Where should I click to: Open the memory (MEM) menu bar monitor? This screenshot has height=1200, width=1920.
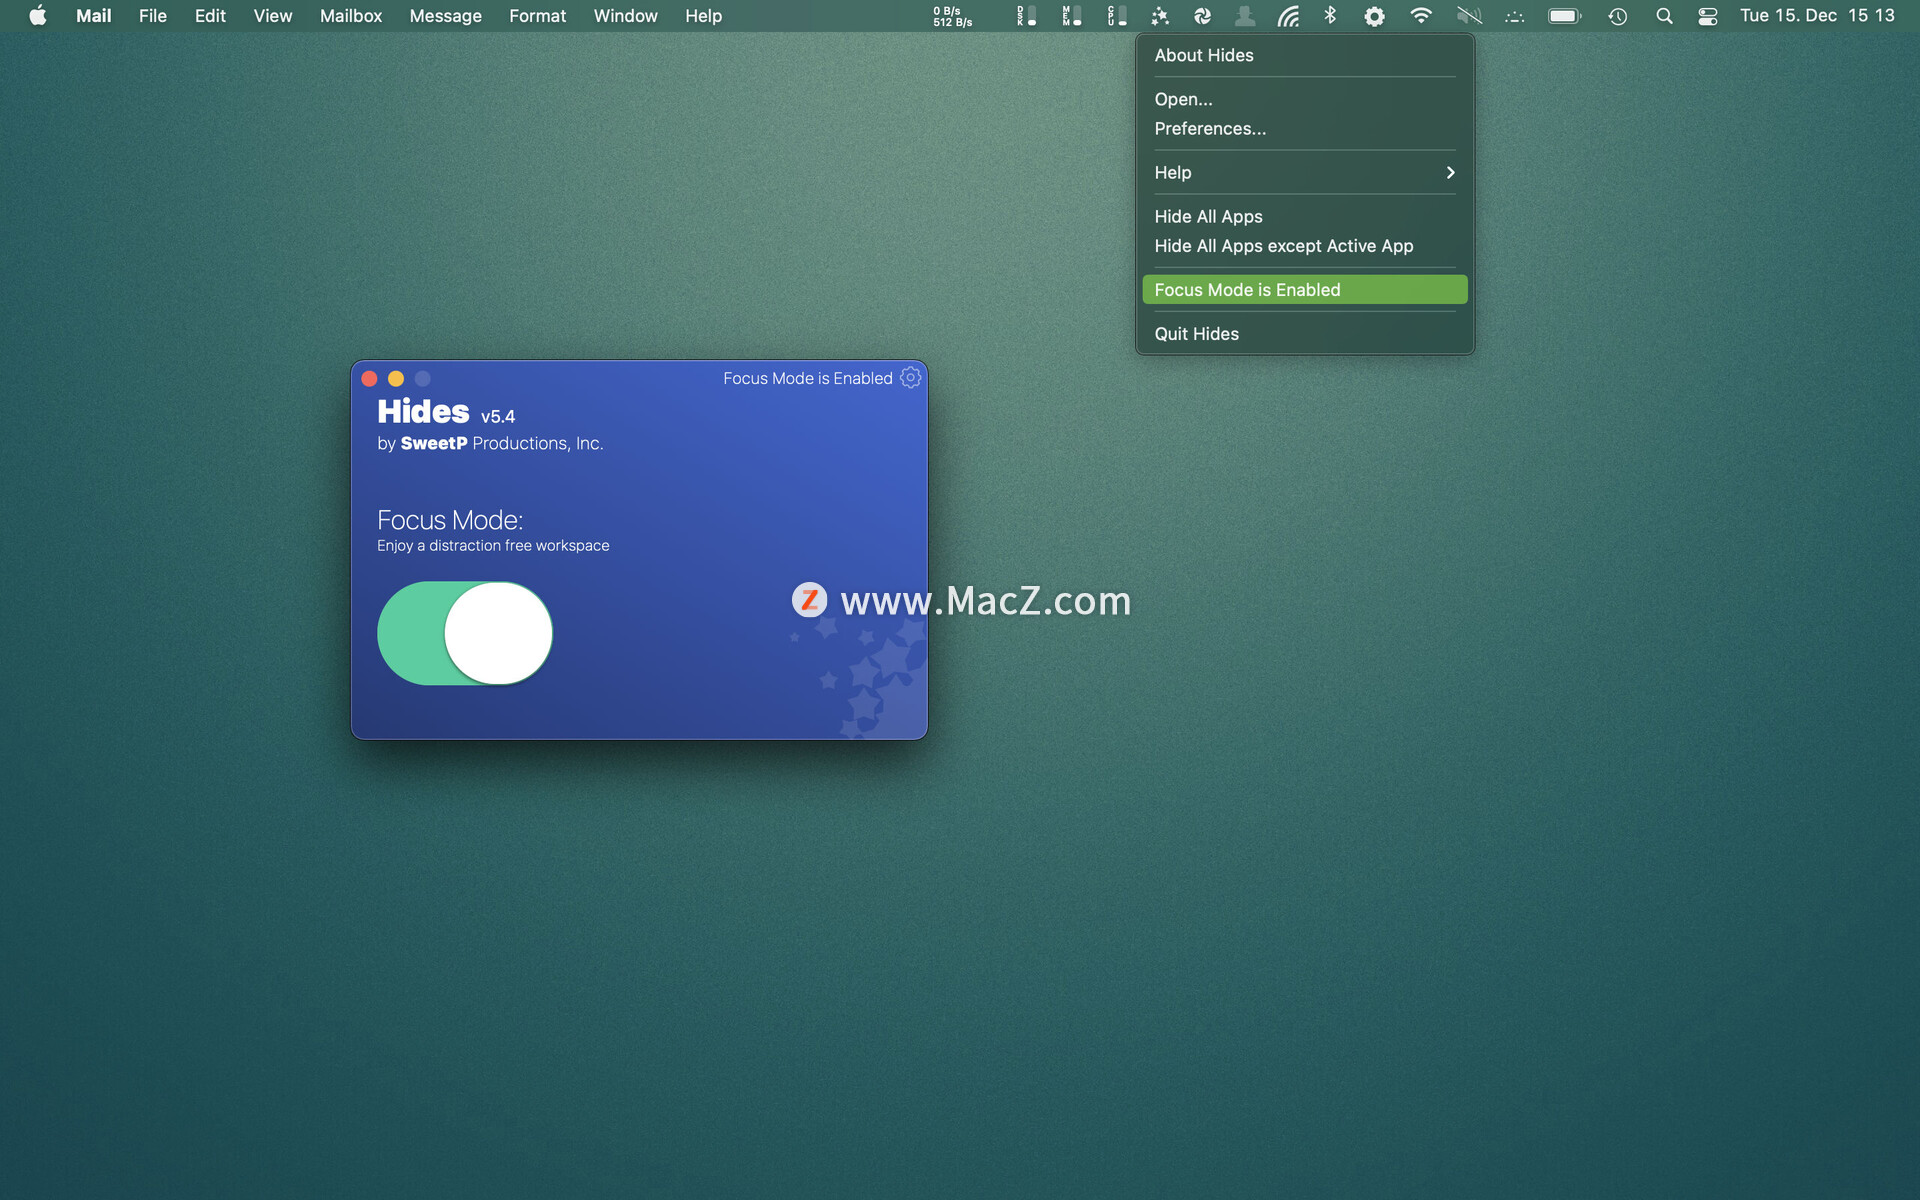coord(1071,16)
